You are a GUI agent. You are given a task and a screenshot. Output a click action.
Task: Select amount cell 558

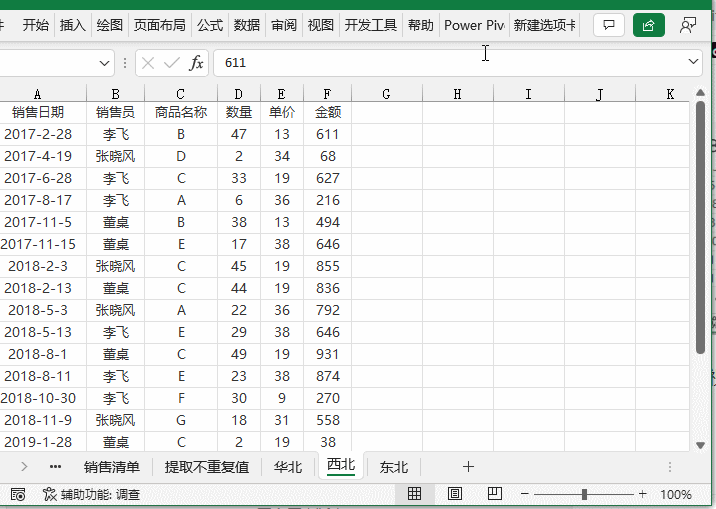point(327,420)
